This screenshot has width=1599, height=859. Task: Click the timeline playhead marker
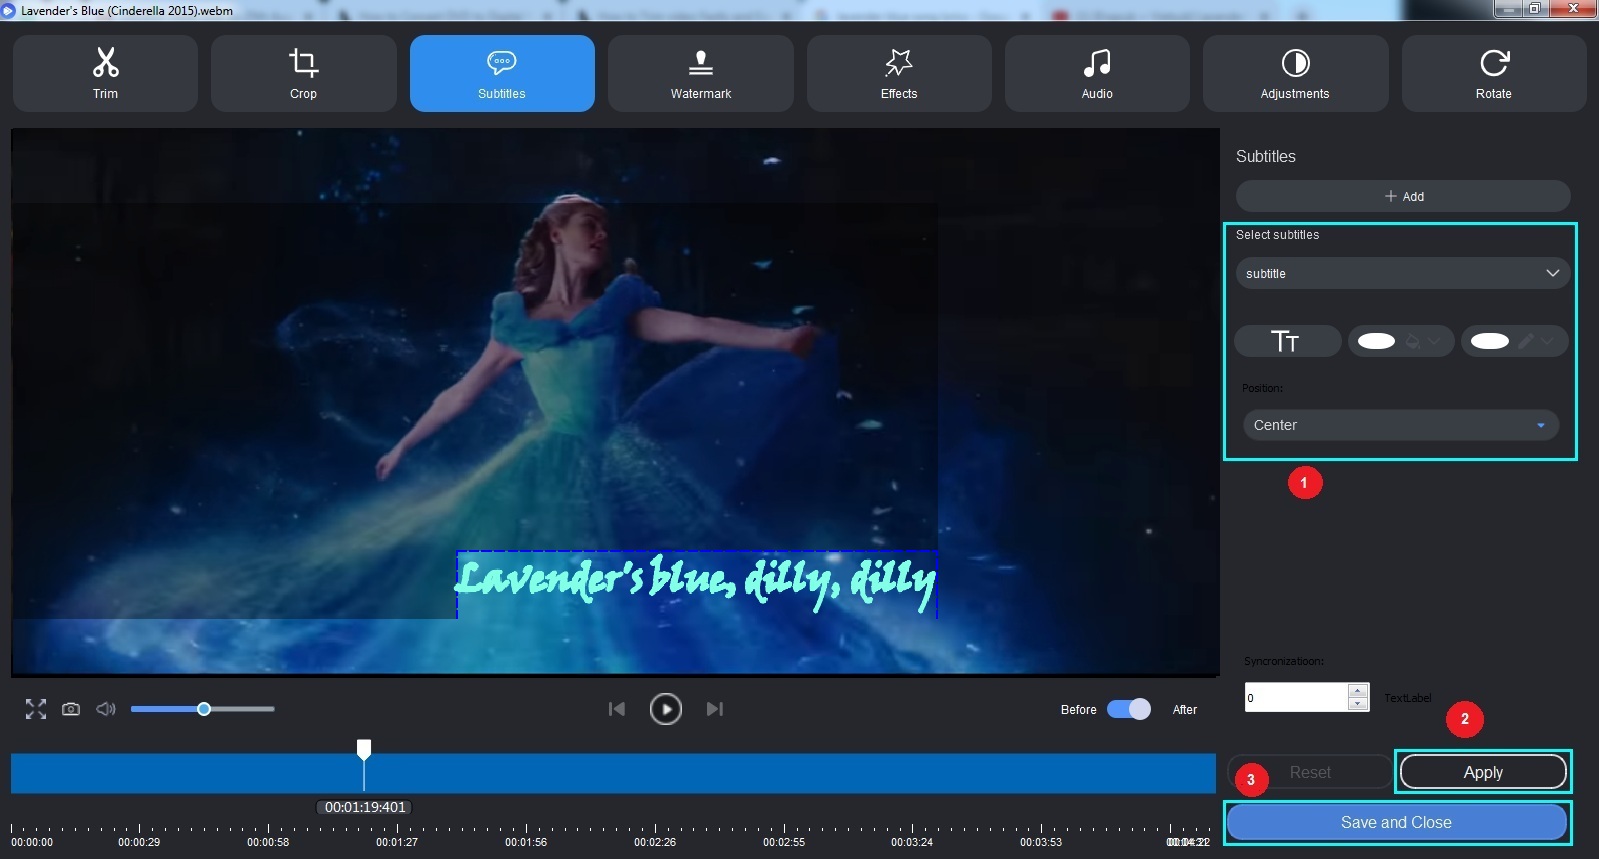pos(364,749)
